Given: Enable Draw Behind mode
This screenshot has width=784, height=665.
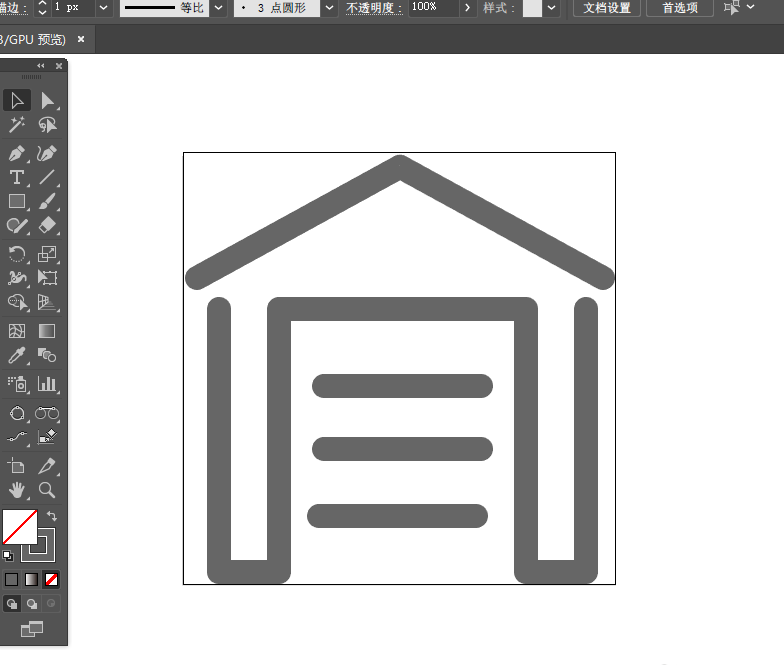Looking at the screenshot, I should [x=32, y=604].
